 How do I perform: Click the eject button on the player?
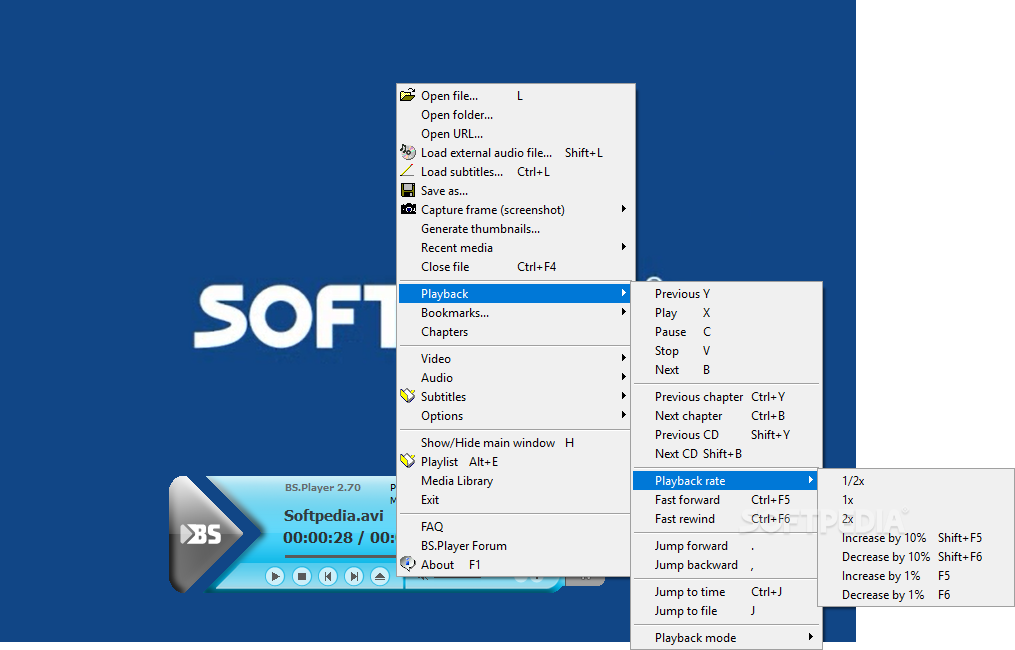tap(380, 576)
